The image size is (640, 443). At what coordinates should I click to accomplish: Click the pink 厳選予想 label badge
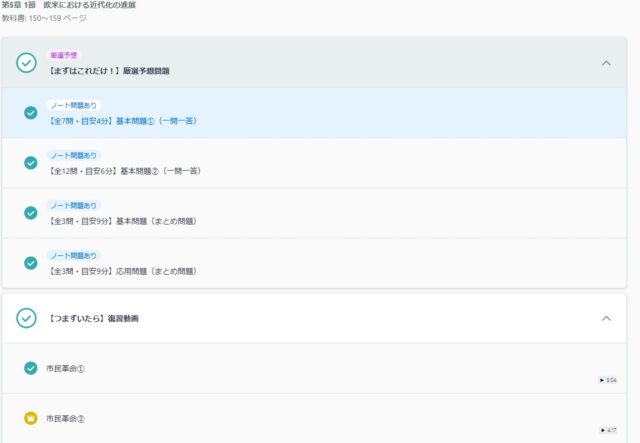(x=64, y=55)
